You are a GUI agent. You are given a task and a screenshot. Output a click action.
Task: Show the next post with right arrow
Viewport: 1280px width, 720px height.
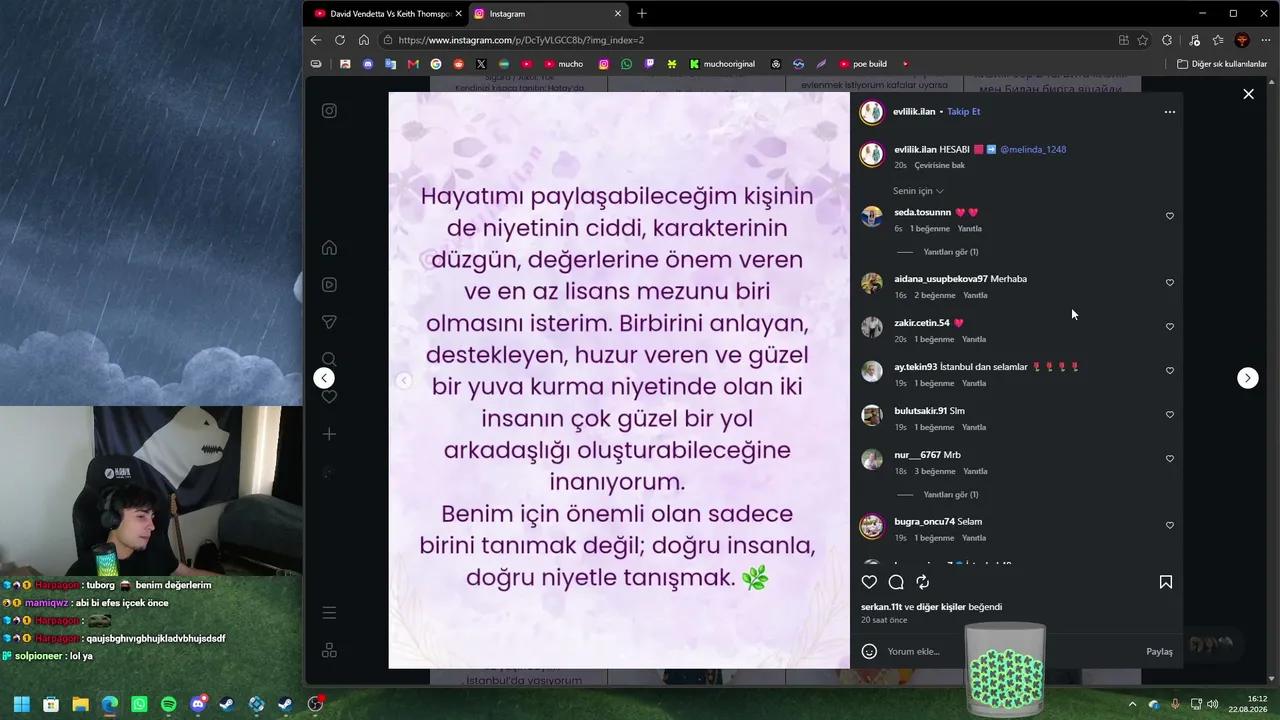tap(1248, 378)
